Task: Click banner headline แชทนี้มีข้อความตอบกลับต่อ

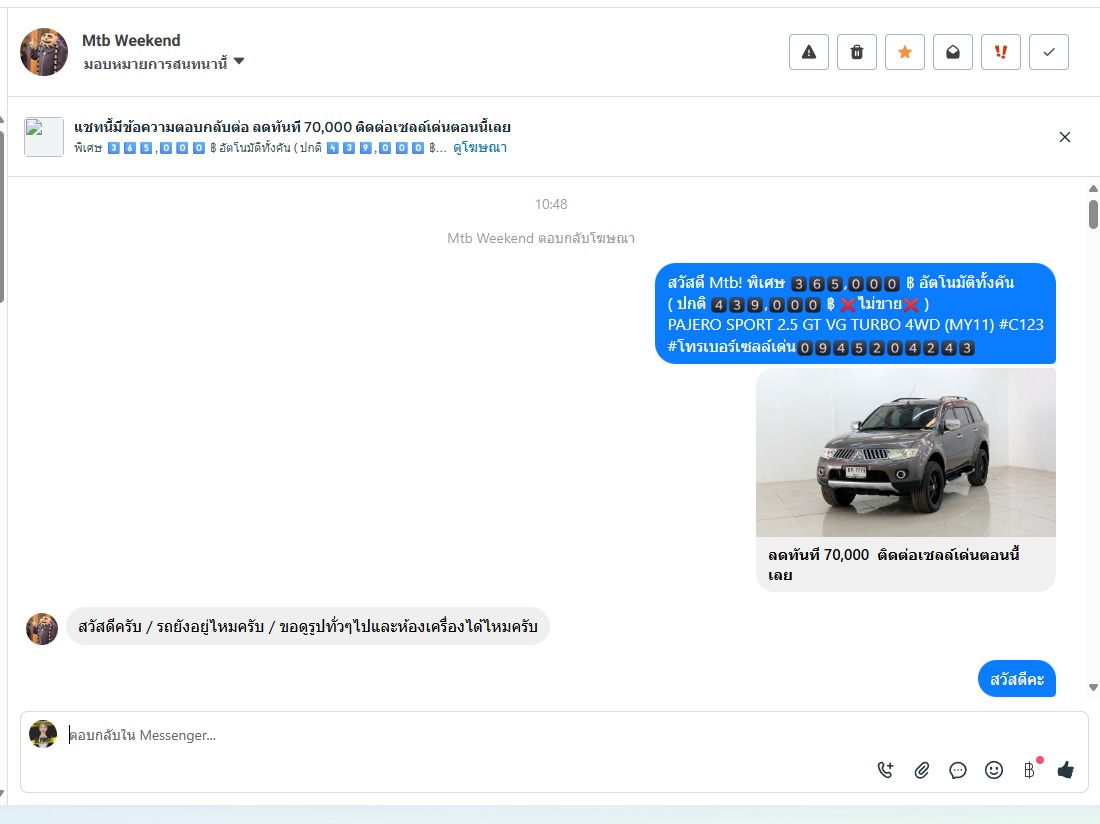Action: coord(293,127)
